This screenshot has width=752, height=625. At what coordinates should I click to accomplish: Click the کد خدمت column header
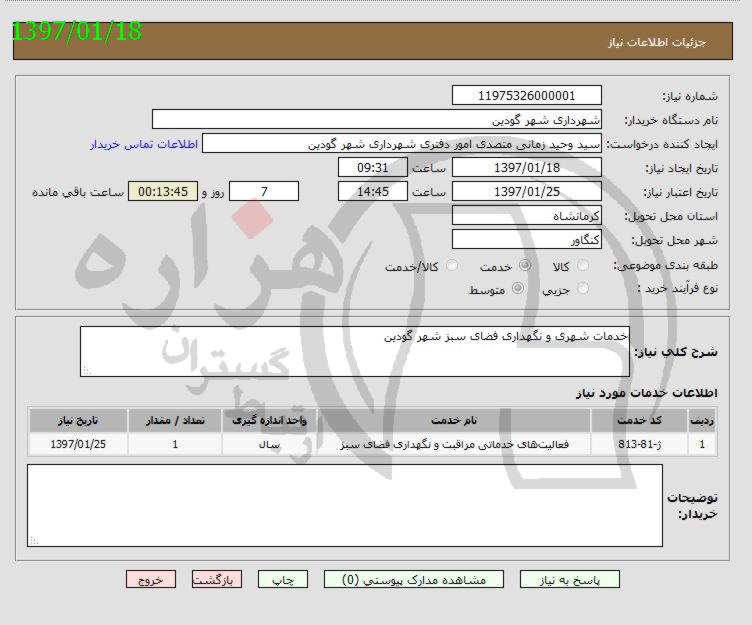639,421
